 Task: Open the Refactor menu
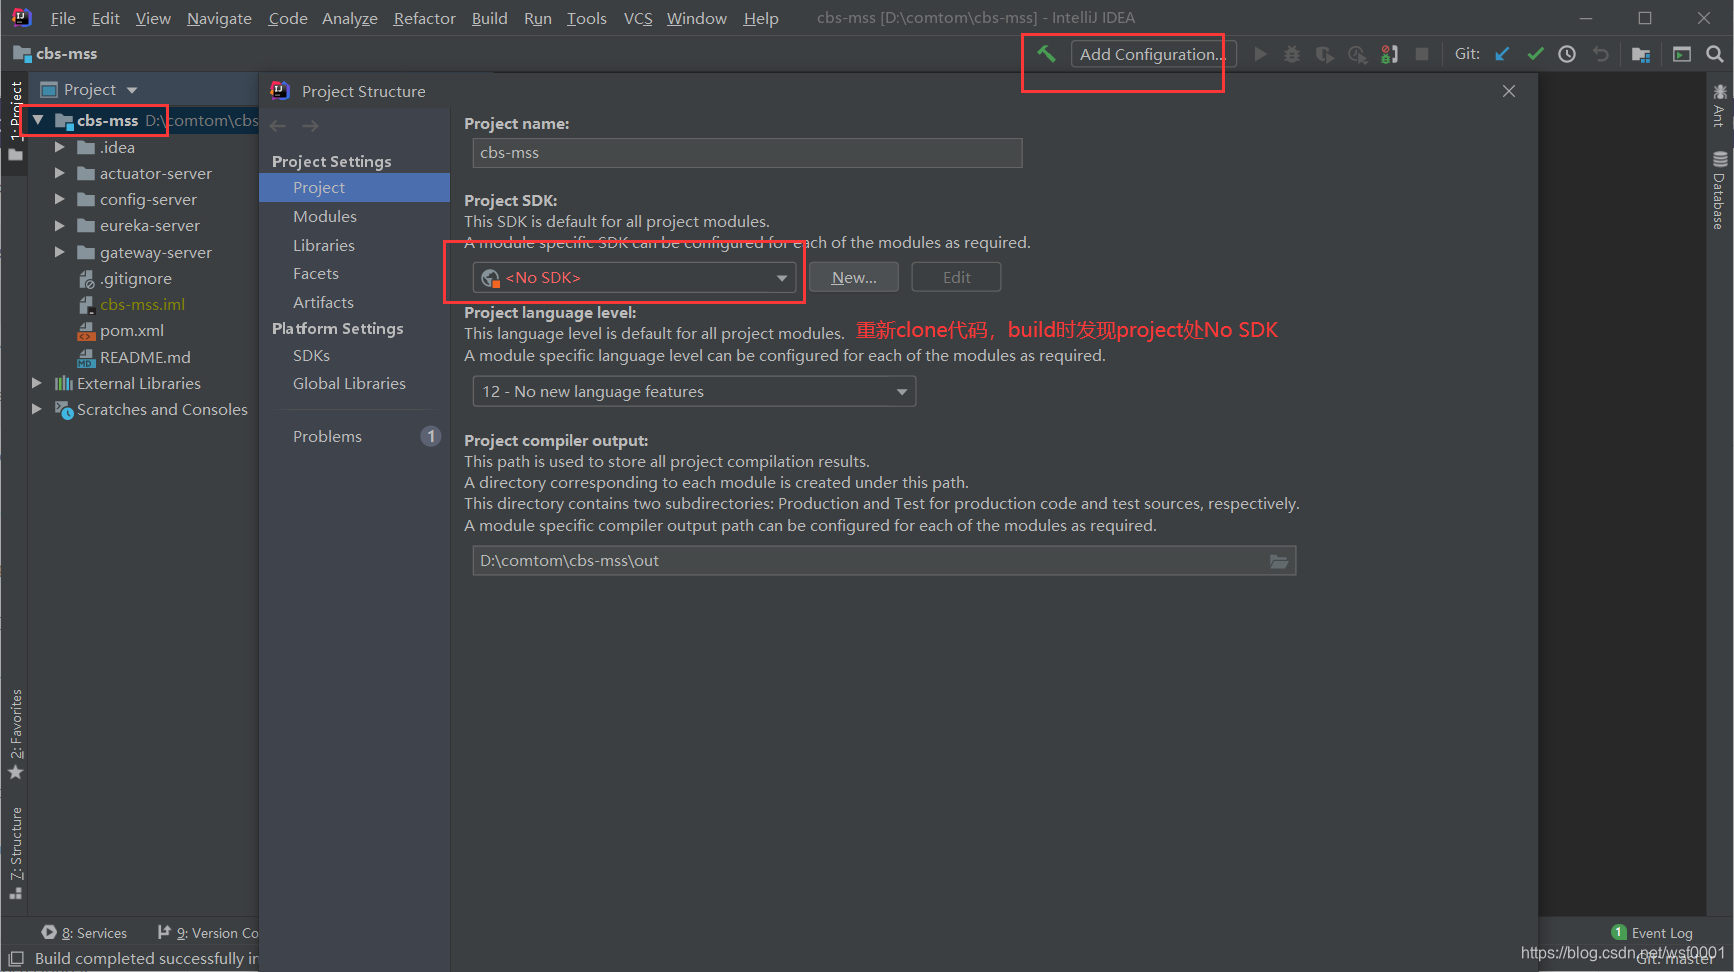click(x=424, y=18)
